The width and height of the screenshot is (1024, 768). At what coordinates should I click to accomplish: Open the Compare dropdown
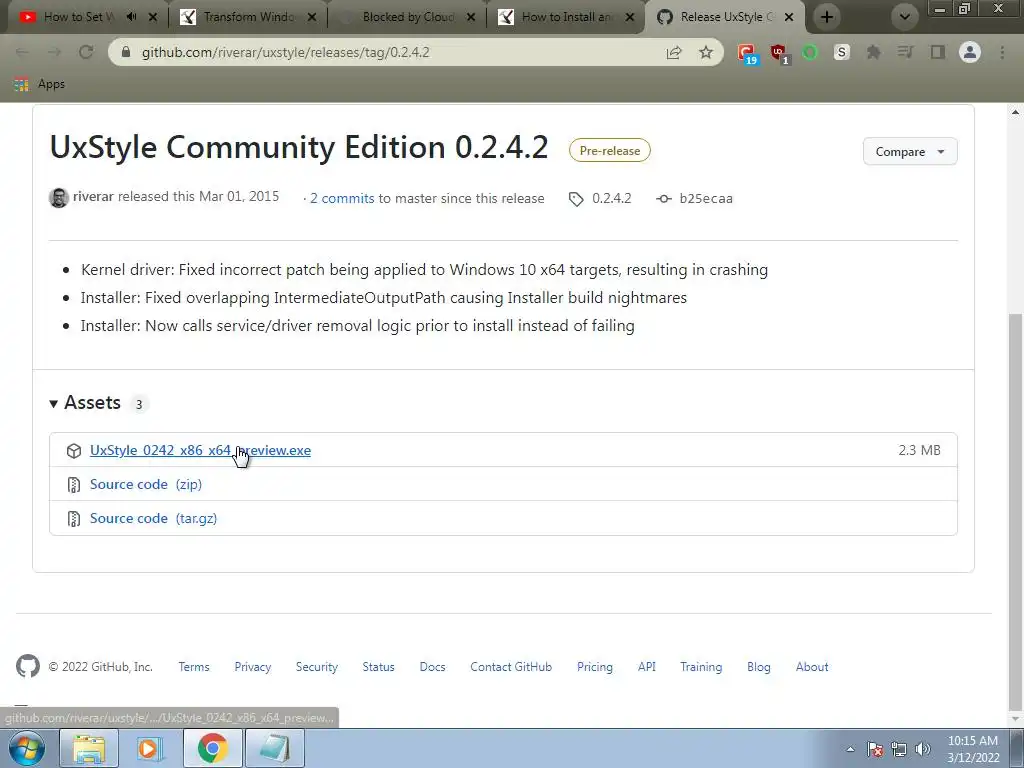(910, 152)
